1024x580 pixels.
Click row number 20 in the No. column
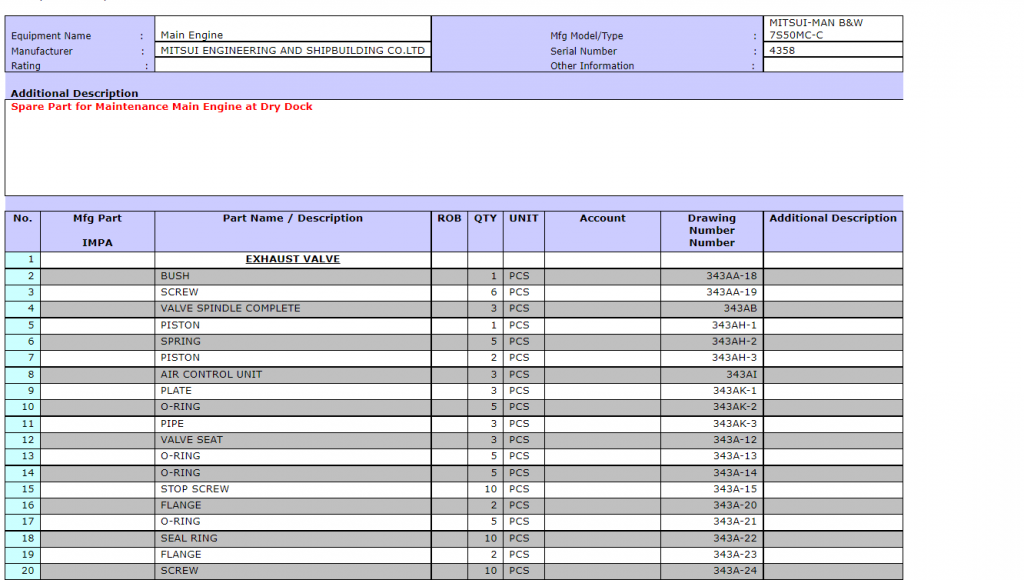click(24, 571)
